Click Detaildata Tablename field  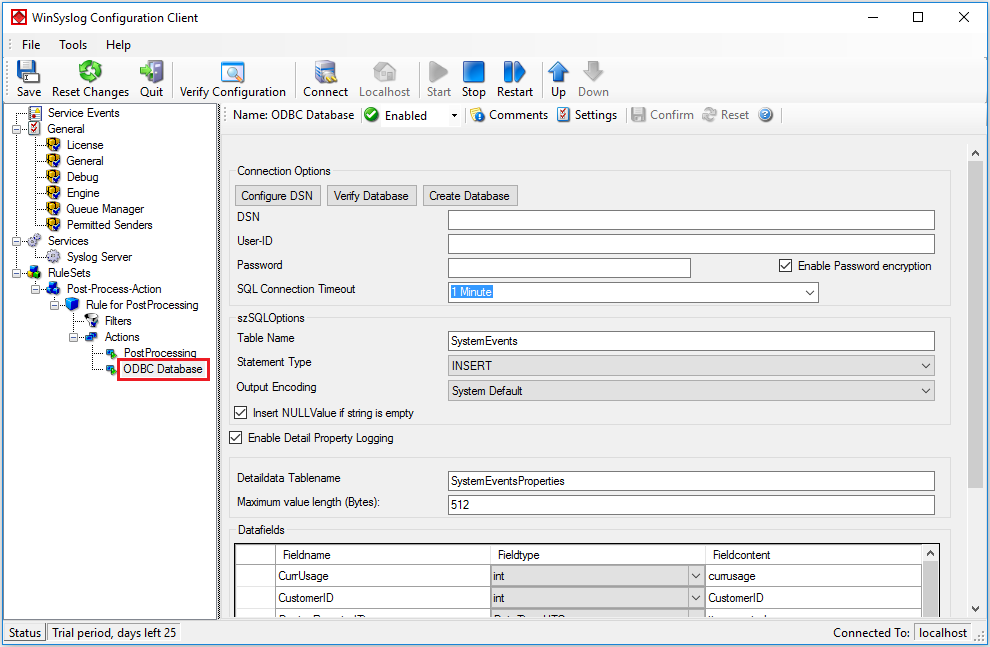[x=691, y=481]
